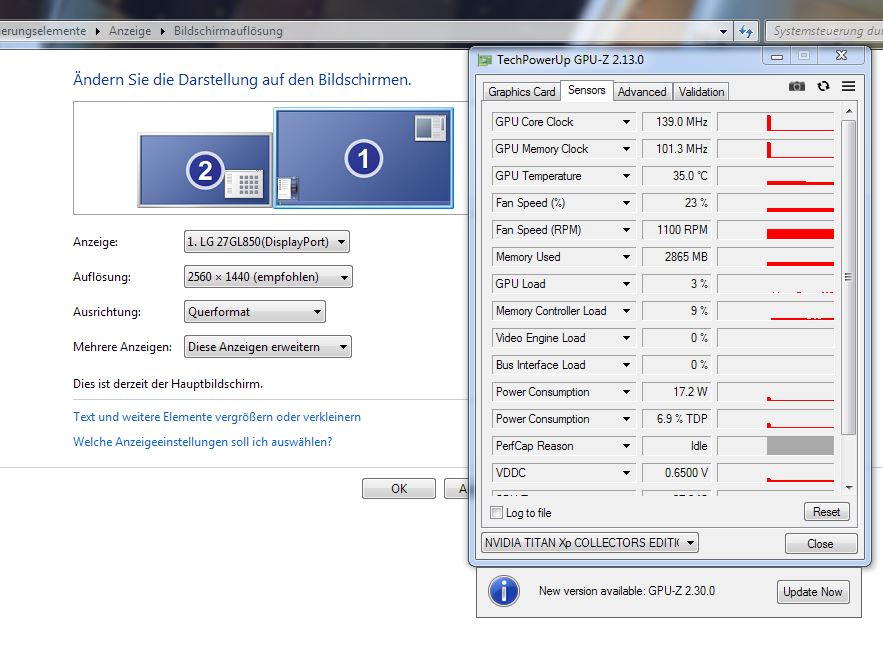Click the Close button in GPU-Z
Screen dimensions: 883x665
(820, 543)
